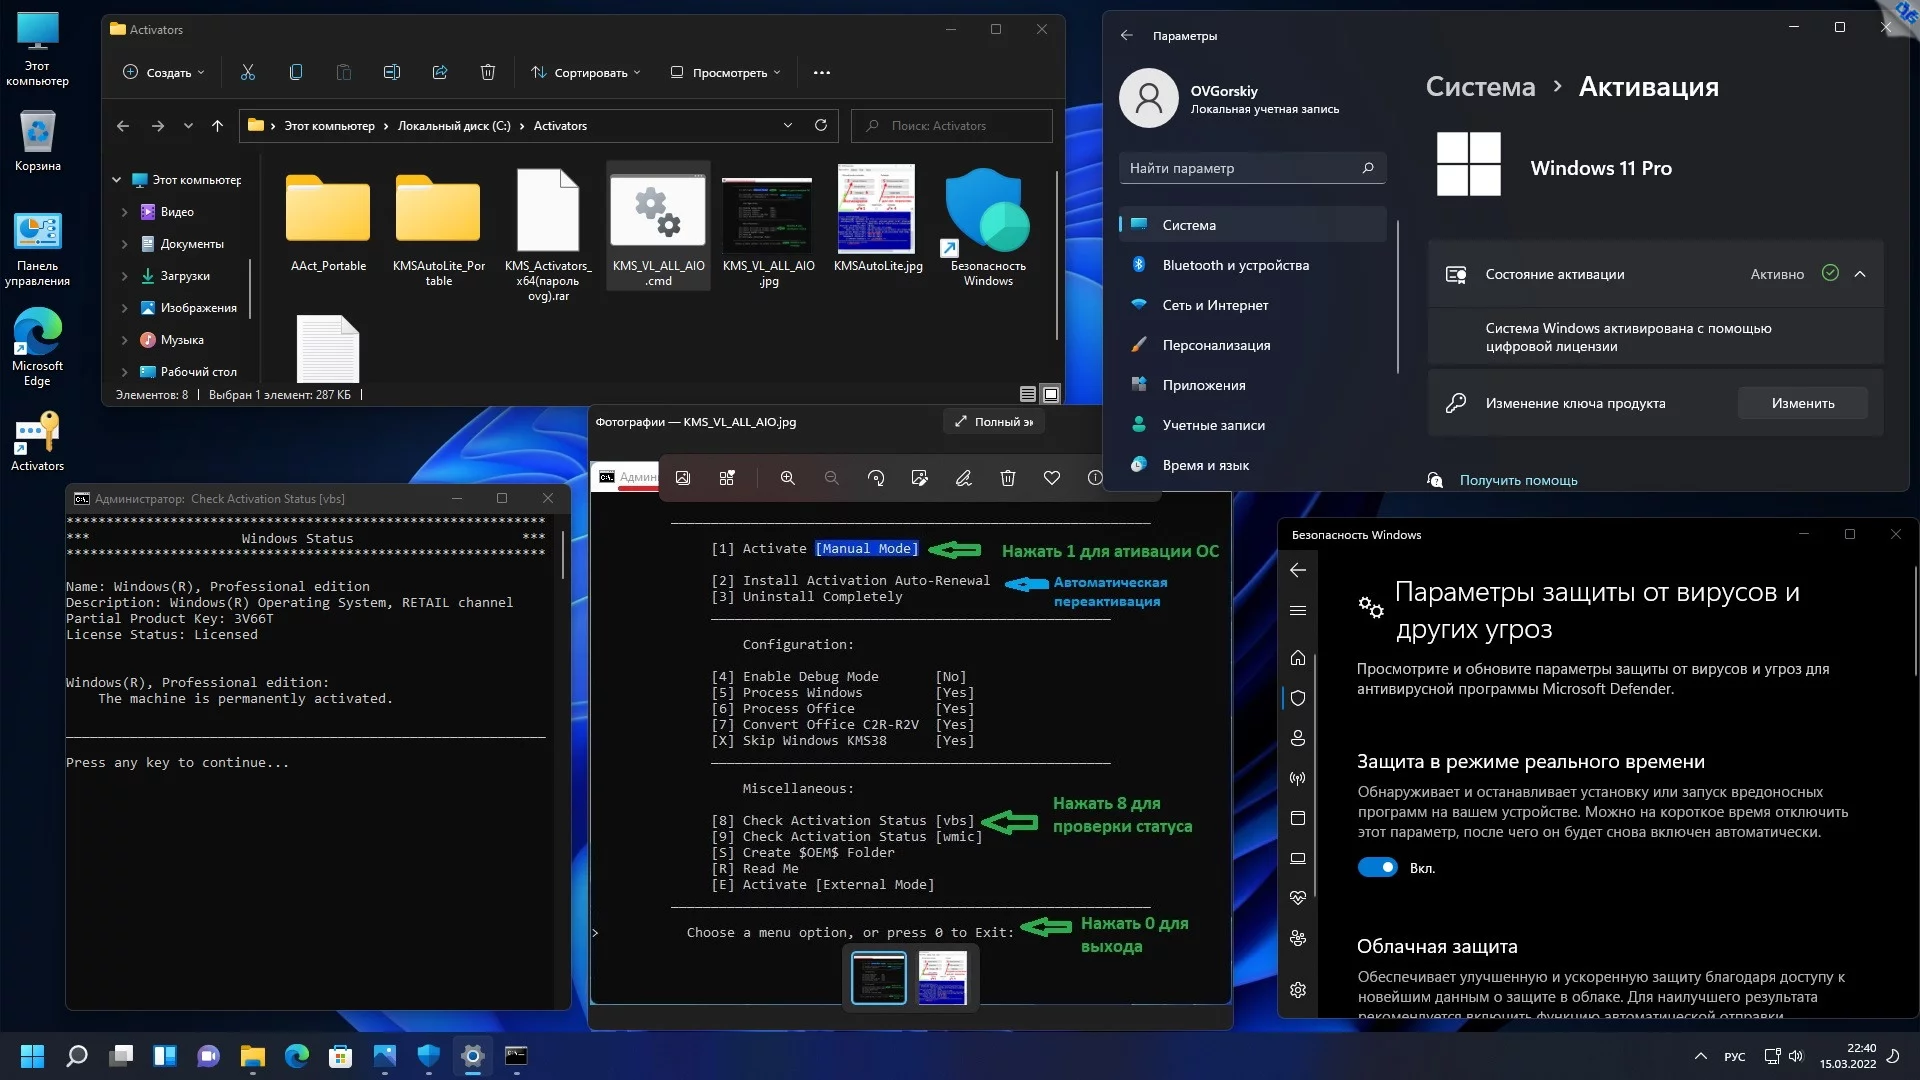Open Bluetooth и устройства settings section
The image size is (1920, 1080).
point(1235,265)
